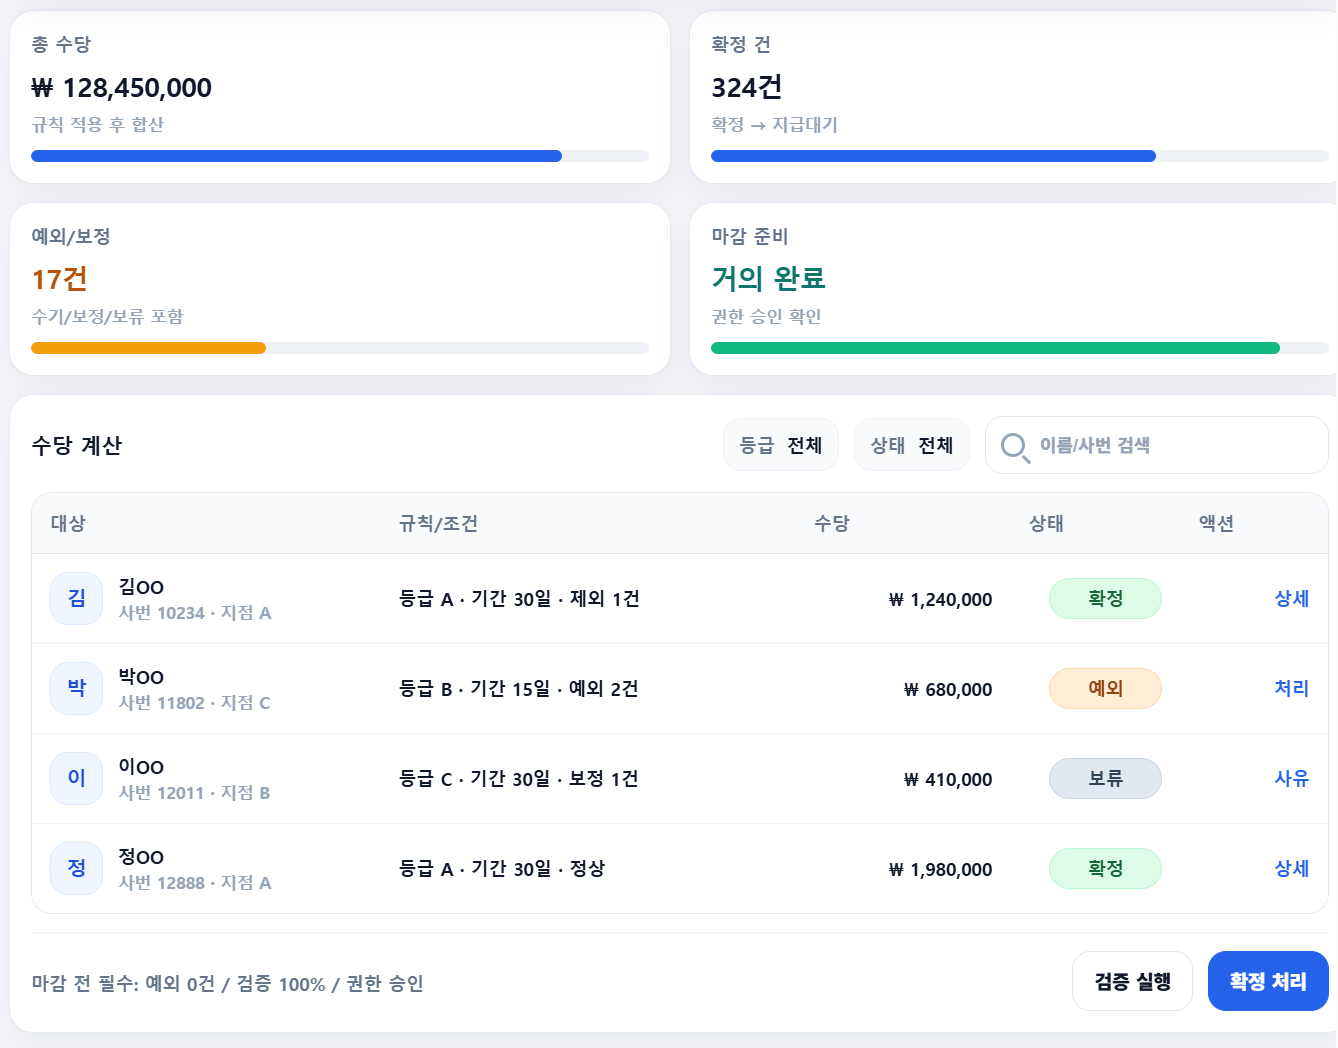The image size is (1338, 1048).
Task: Click the orange 예외 status badge
Action: tap(1105, 688)
